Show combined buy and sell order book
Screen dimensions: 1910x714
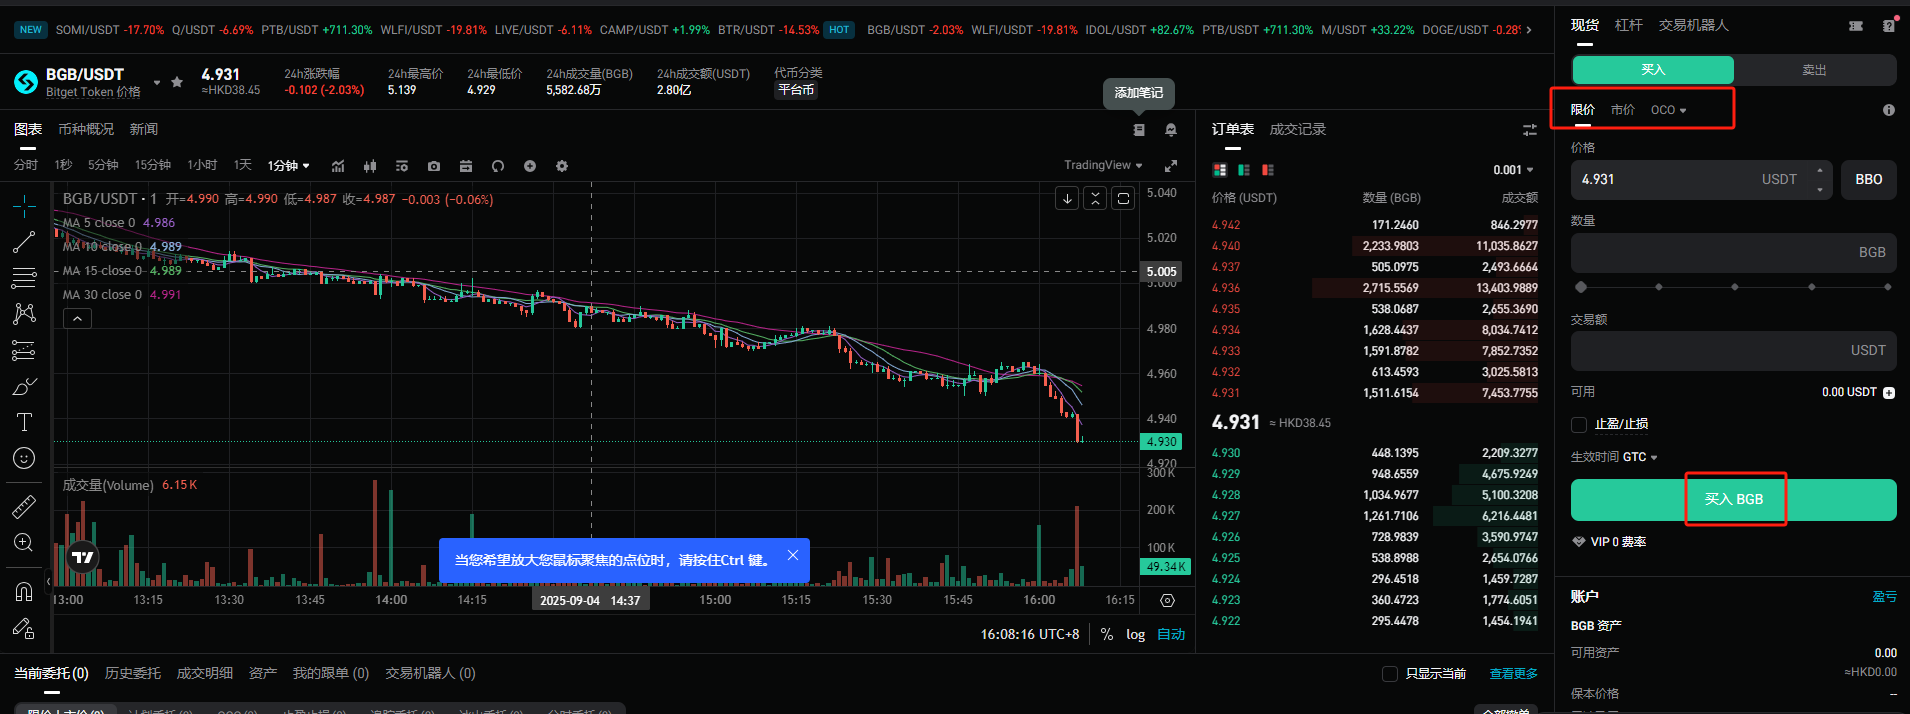(x=1220, y=170)
